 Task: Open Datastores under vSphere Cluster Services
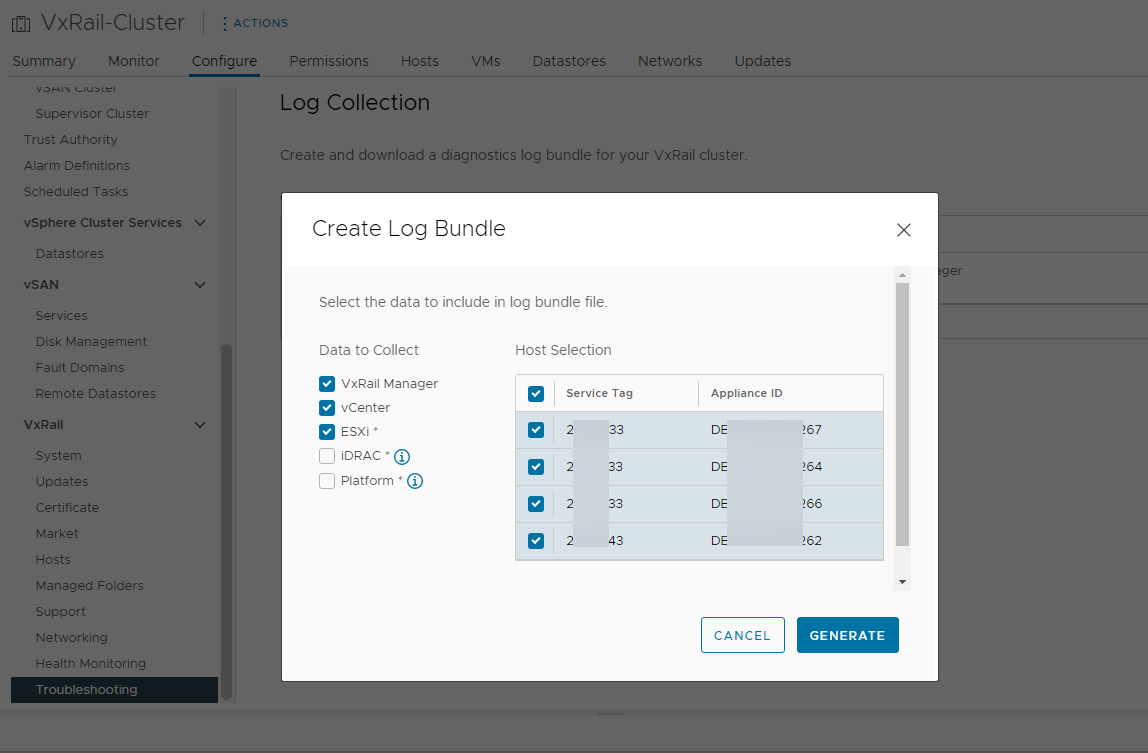70,253
